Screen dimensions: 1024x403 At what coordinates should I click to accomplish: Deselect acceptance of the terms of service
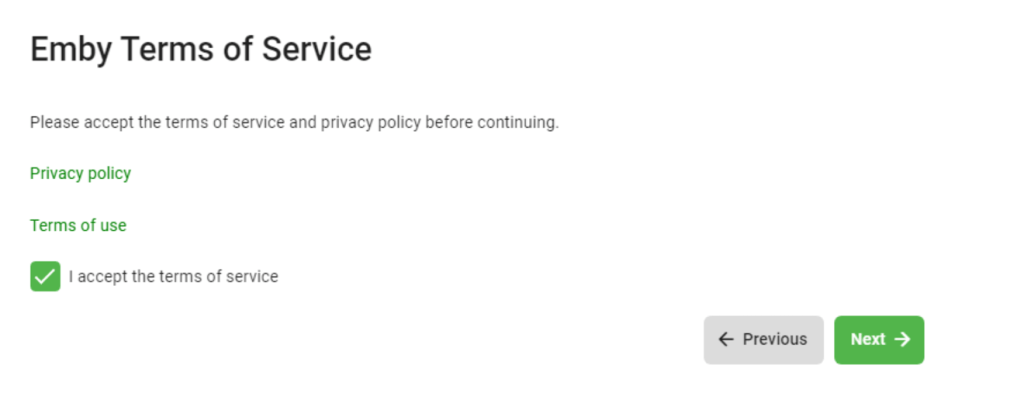(x=45, y=276)
